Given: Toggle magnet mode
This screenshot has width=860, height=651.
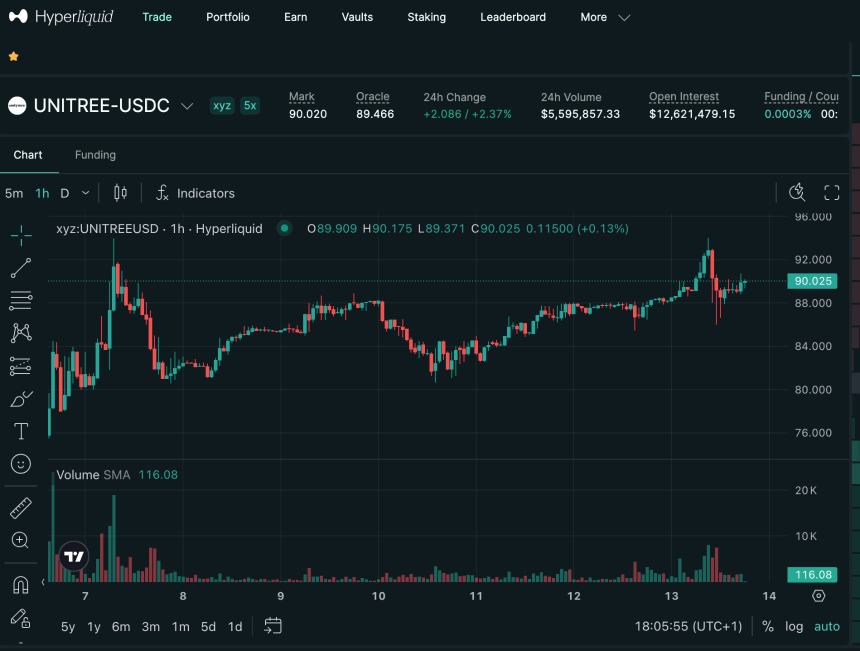Looking at the screenshot, I should (21, 585).
